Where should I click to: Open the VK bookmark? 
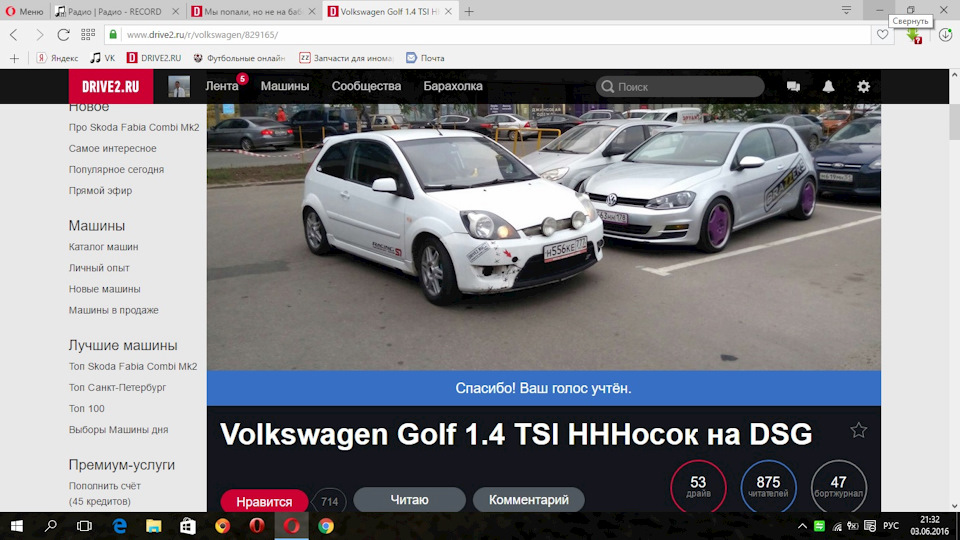[x=103, y=58]
